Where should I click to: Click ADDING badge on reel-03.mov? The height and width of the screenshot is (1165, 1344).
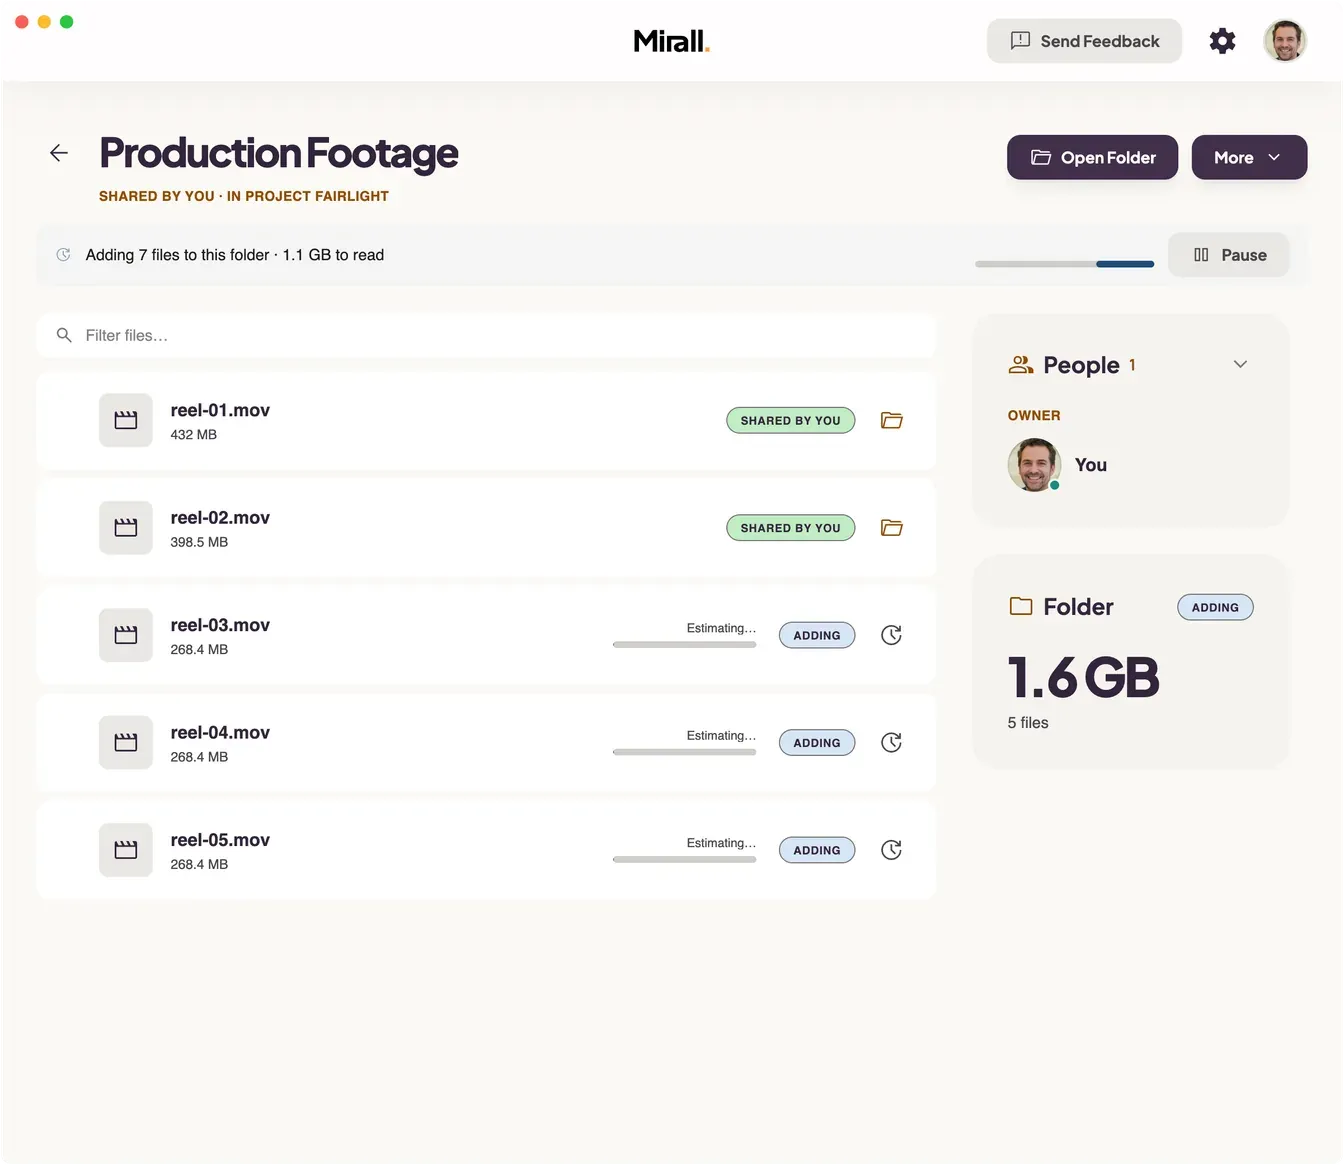coord(817,635)
